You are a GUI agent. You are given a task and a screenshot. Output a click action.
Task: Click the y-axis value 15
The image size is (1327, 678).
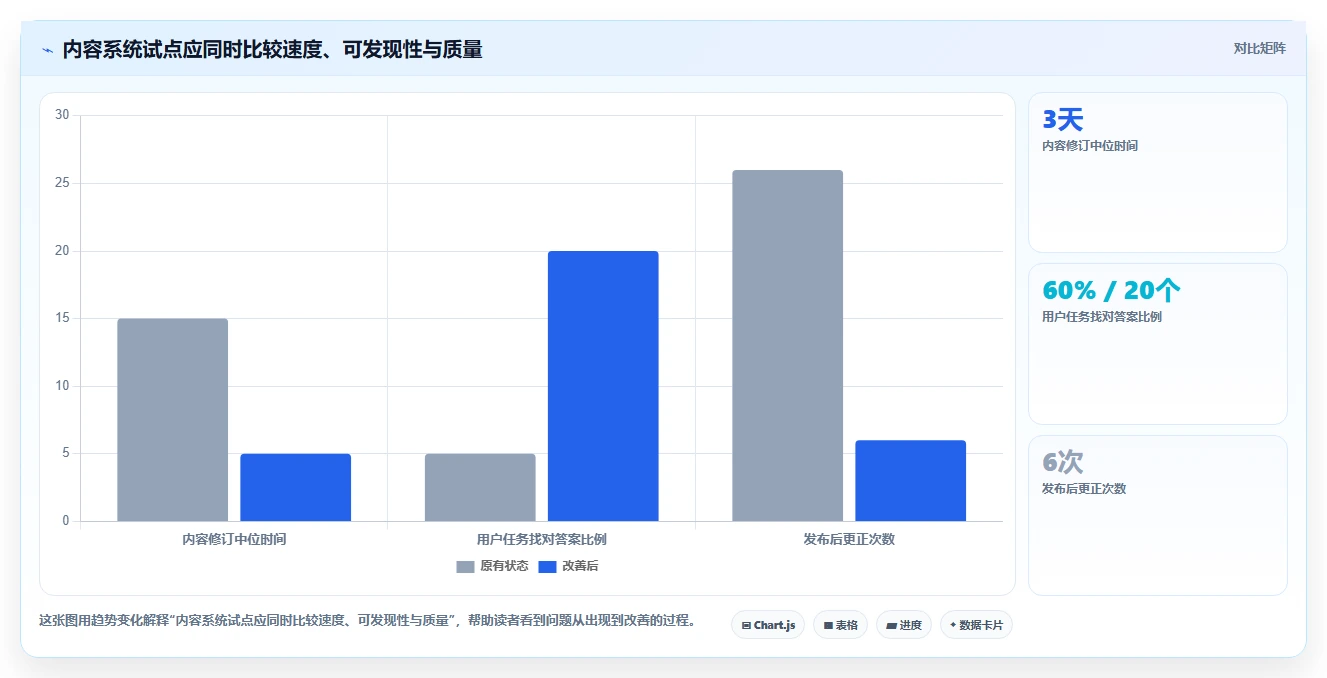62,318
